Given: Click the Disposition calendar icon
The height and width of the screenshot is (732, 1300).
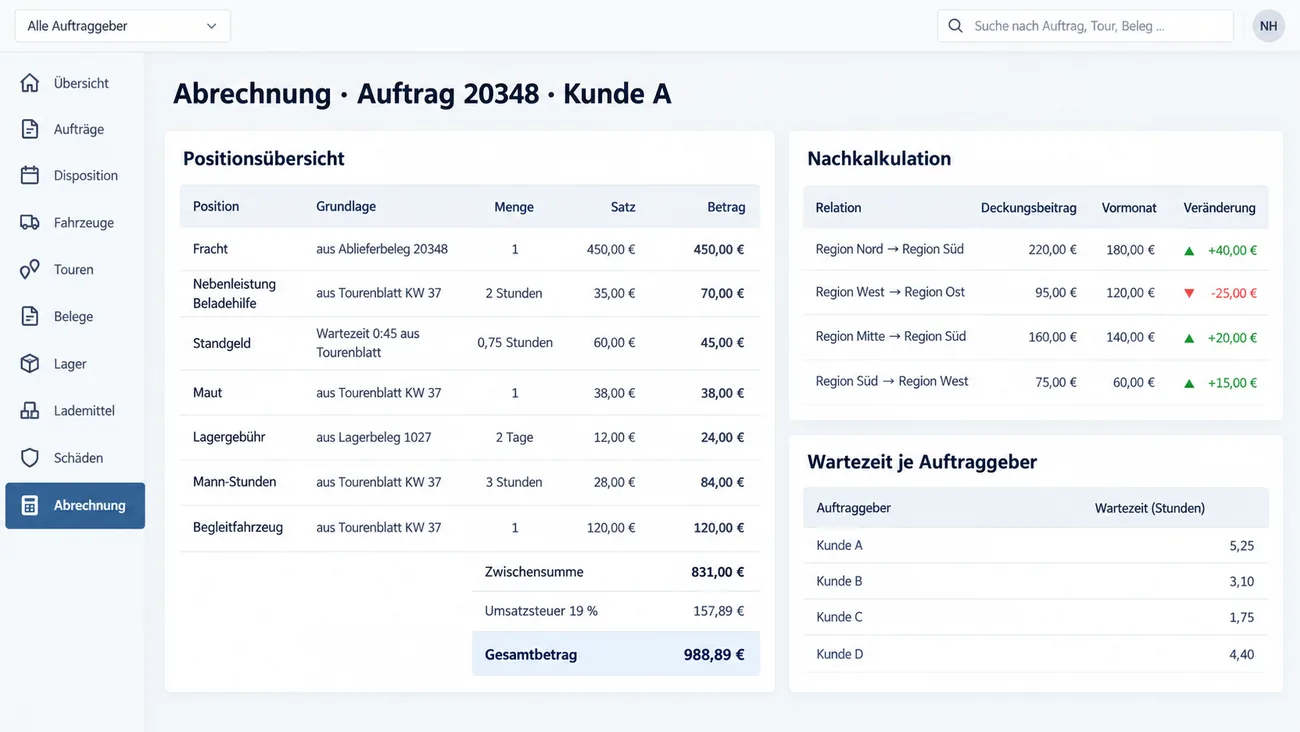Looking at the screenshot, I should pyautogui.click(x=30, y=175).
